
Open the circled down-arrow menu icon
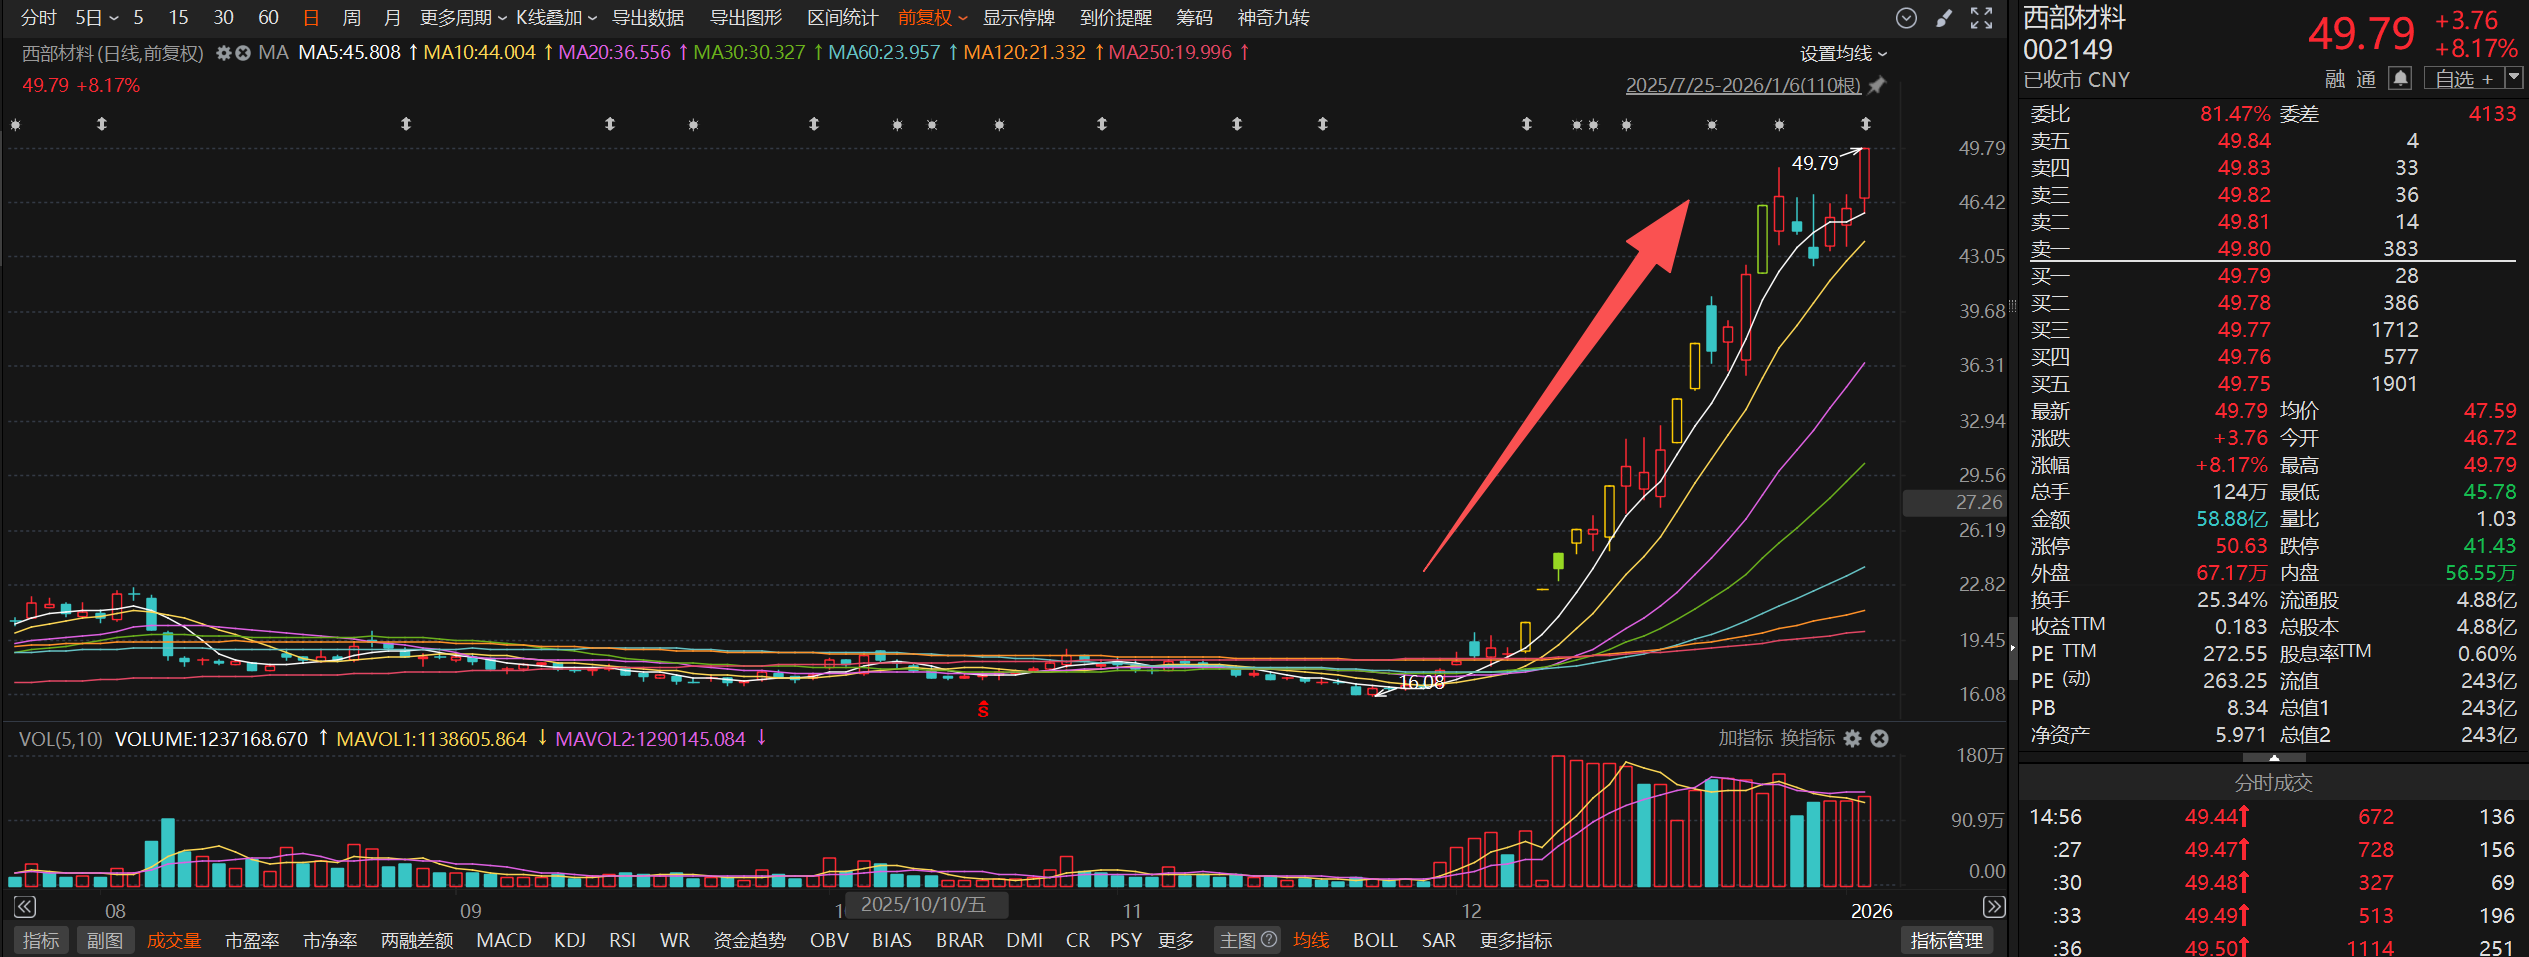point(1906,18)
